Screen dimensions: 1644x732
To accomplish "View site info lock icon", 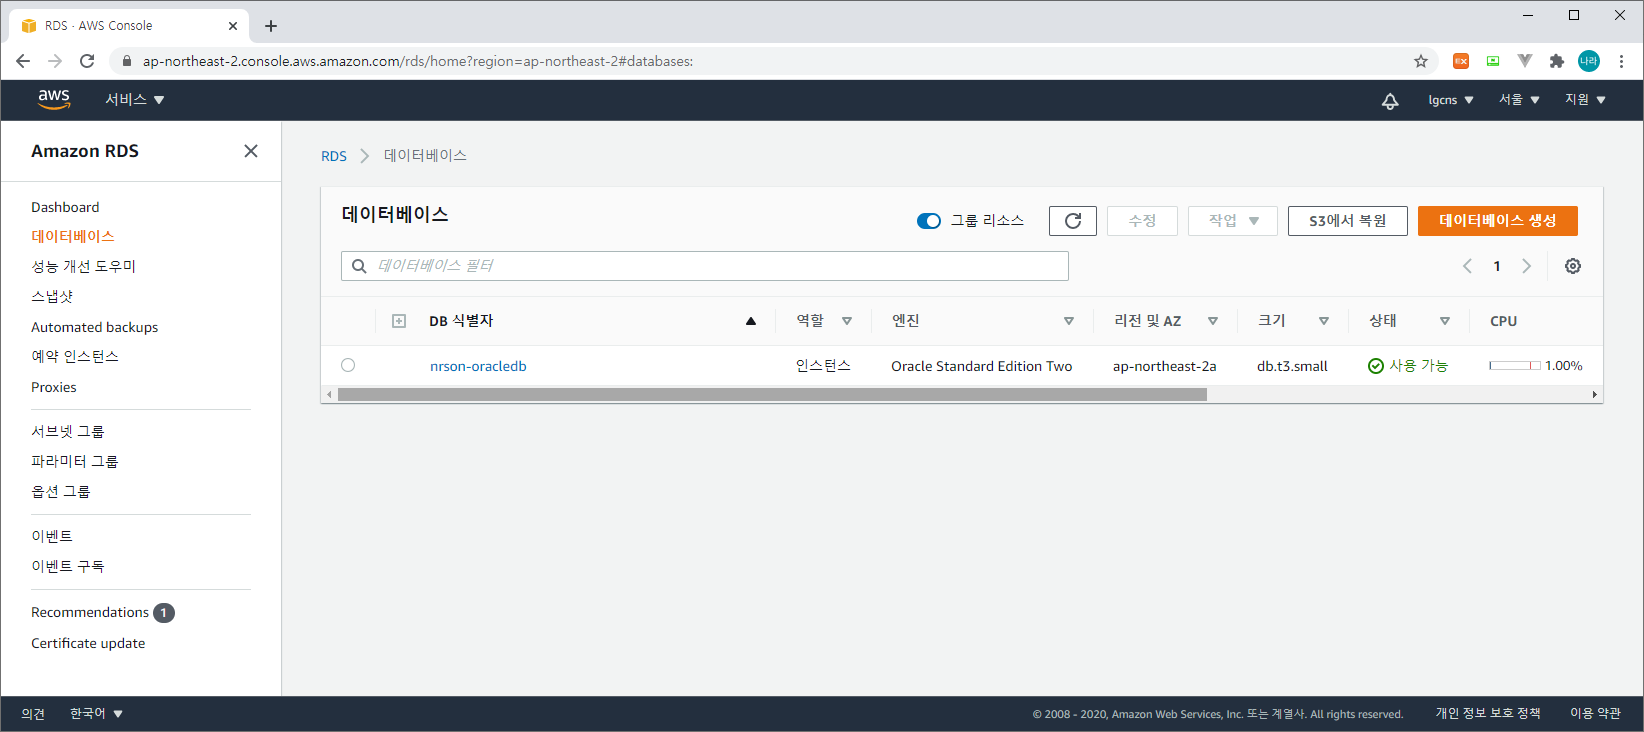I will point(127,61).
